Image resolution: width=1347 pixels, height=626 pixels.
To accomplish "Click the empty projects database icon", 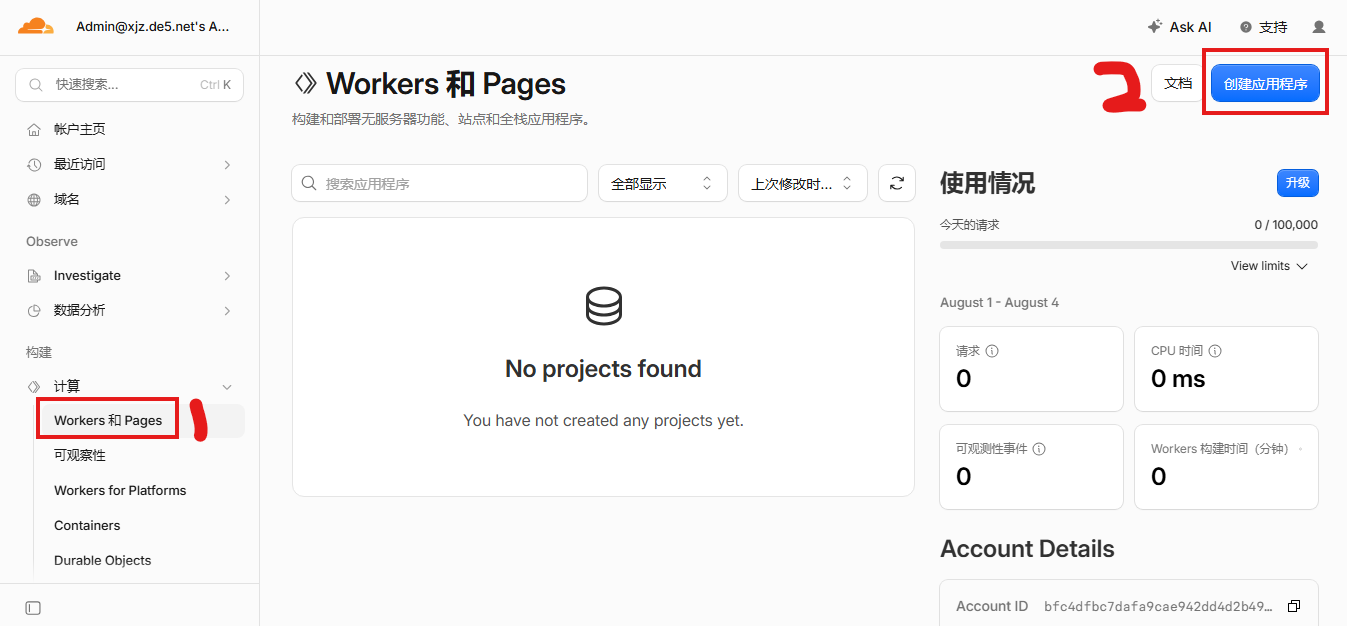I will 603,306.
